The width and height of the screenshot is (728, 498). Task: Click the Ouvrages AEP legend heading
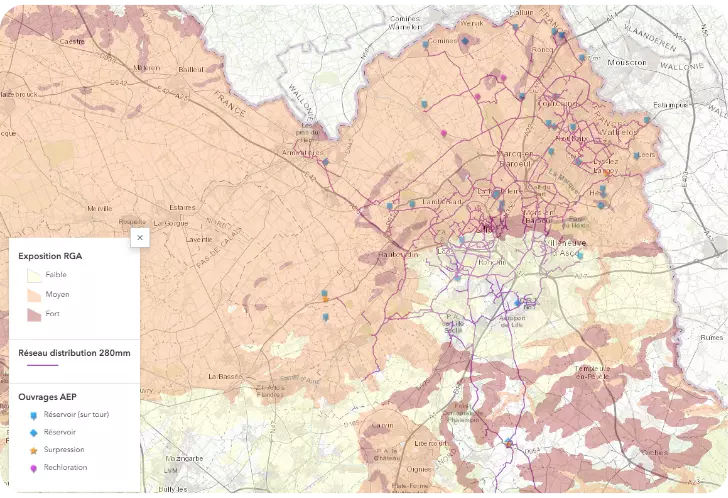pyautogui.click(x=48, y=397)
